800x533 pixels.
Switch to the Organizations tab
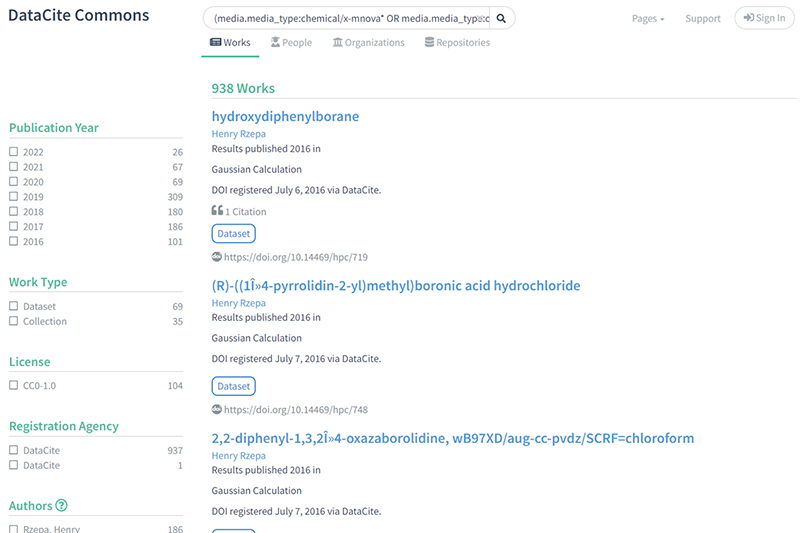[x=368, y=43]
